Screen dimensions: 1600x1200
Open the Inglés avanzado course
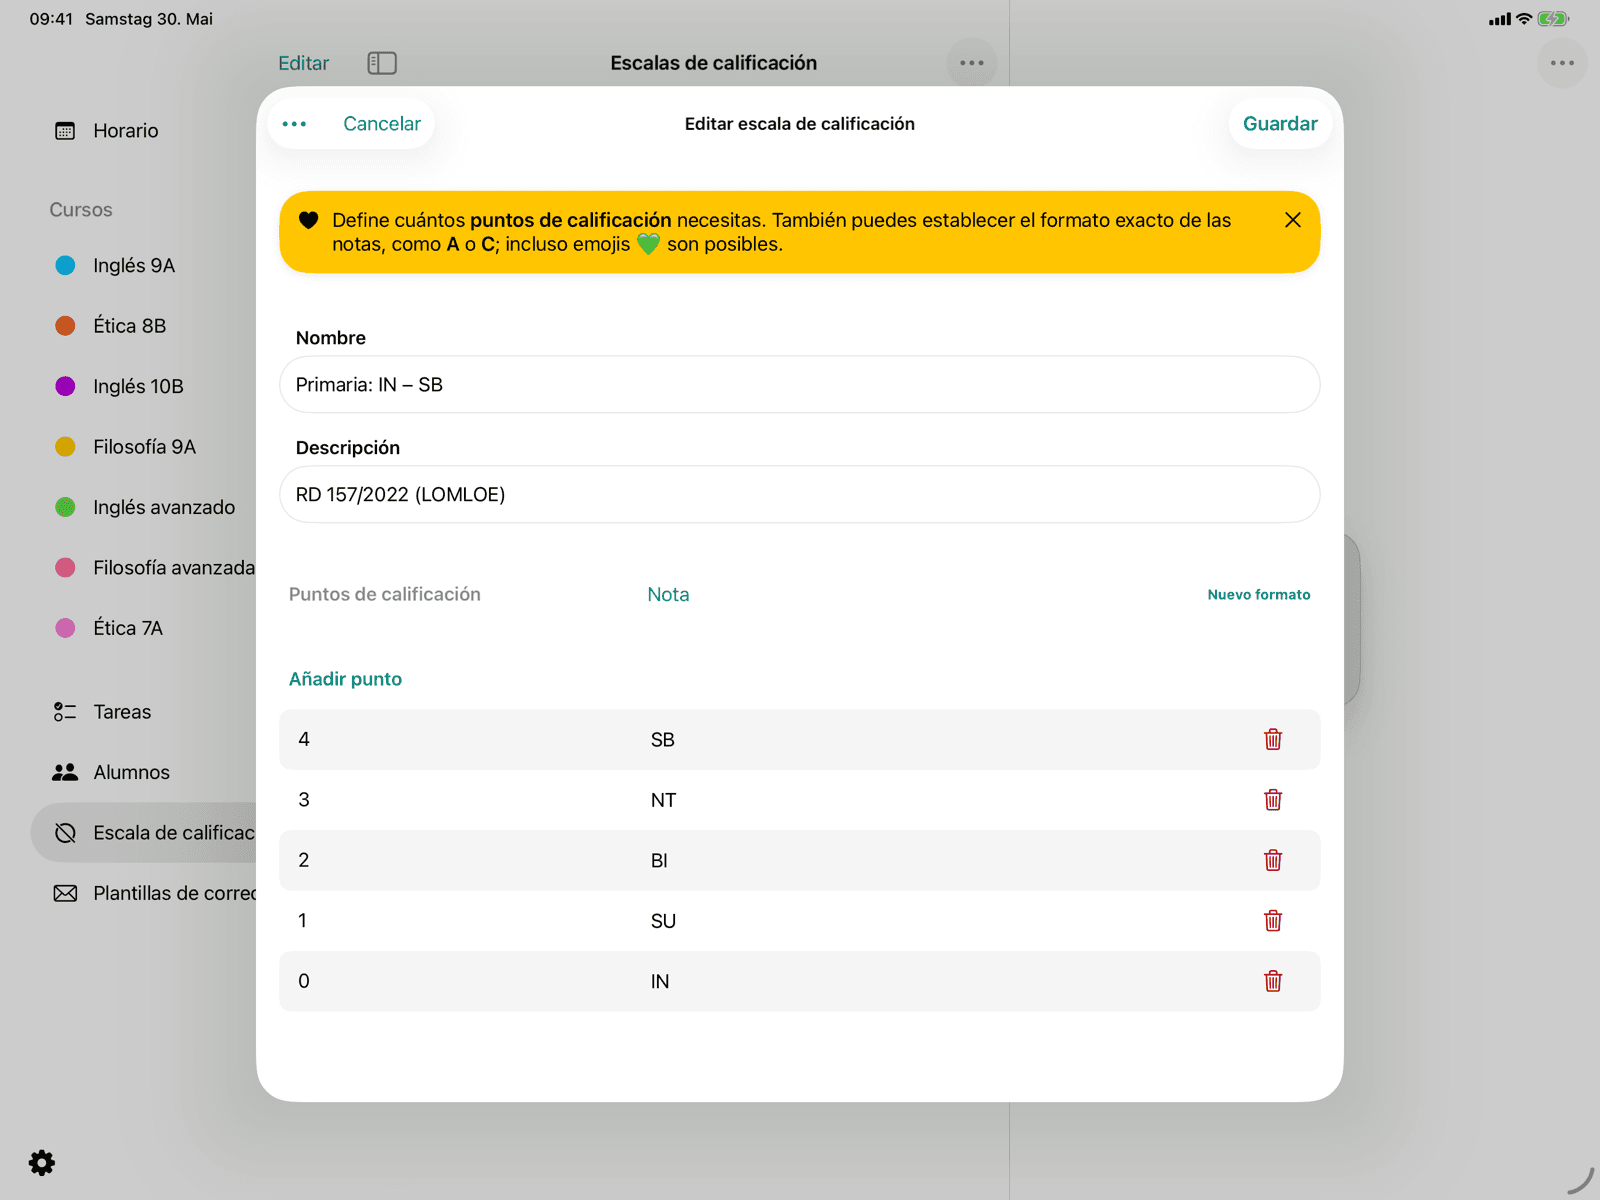[x=164, y=507]
